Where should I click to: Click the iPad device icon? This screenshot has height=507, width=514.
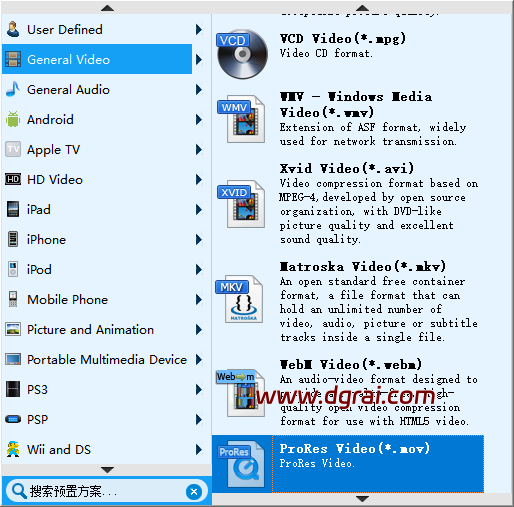(13, 209)
